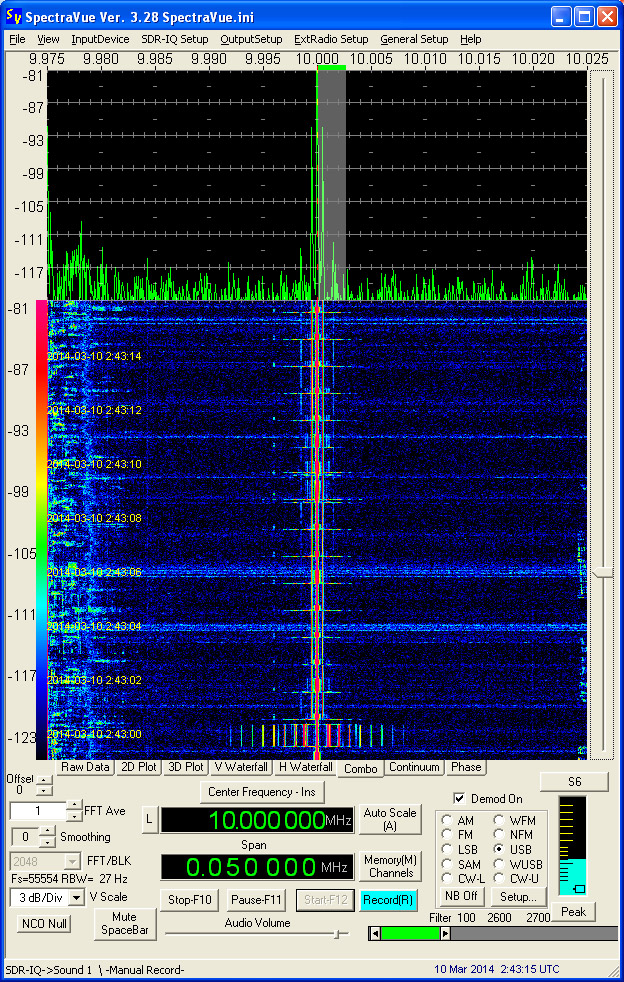Click the vertical slider thumb beside the waterfall
This screenshot has height=982, width=624.
click(602, 572)
